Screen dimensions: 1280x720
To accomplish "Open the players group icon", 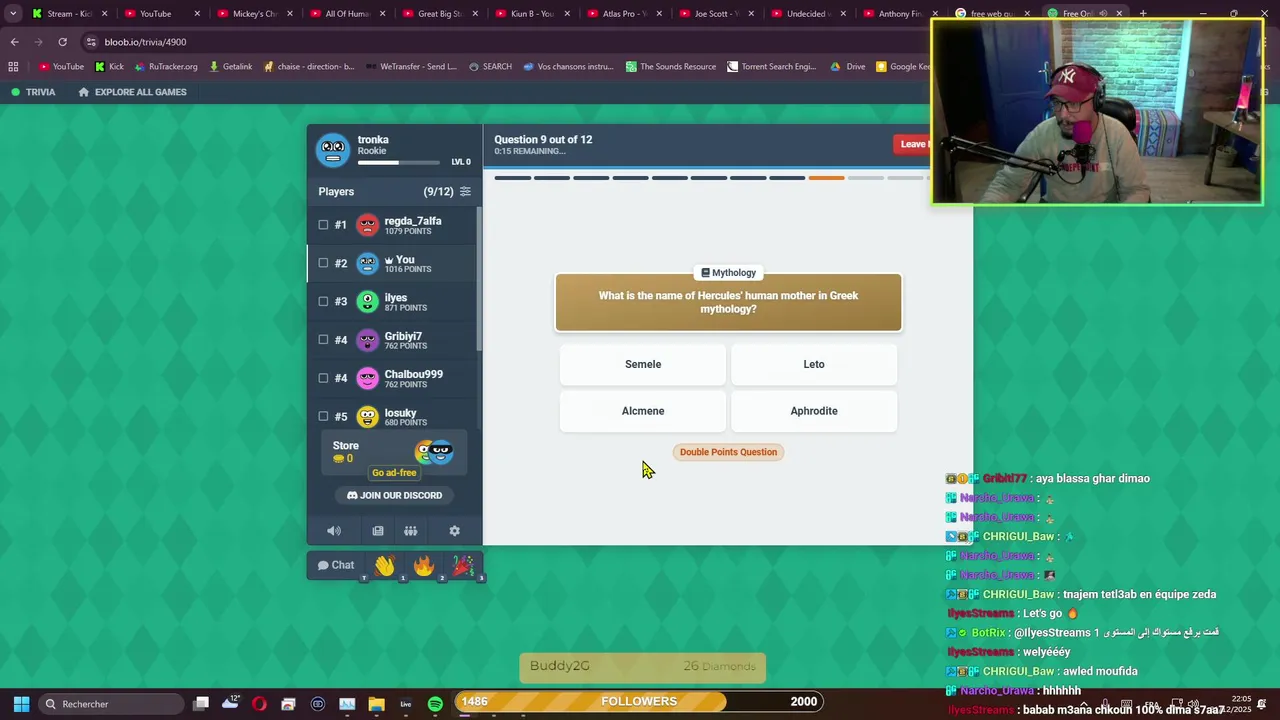I will [411, 531].
